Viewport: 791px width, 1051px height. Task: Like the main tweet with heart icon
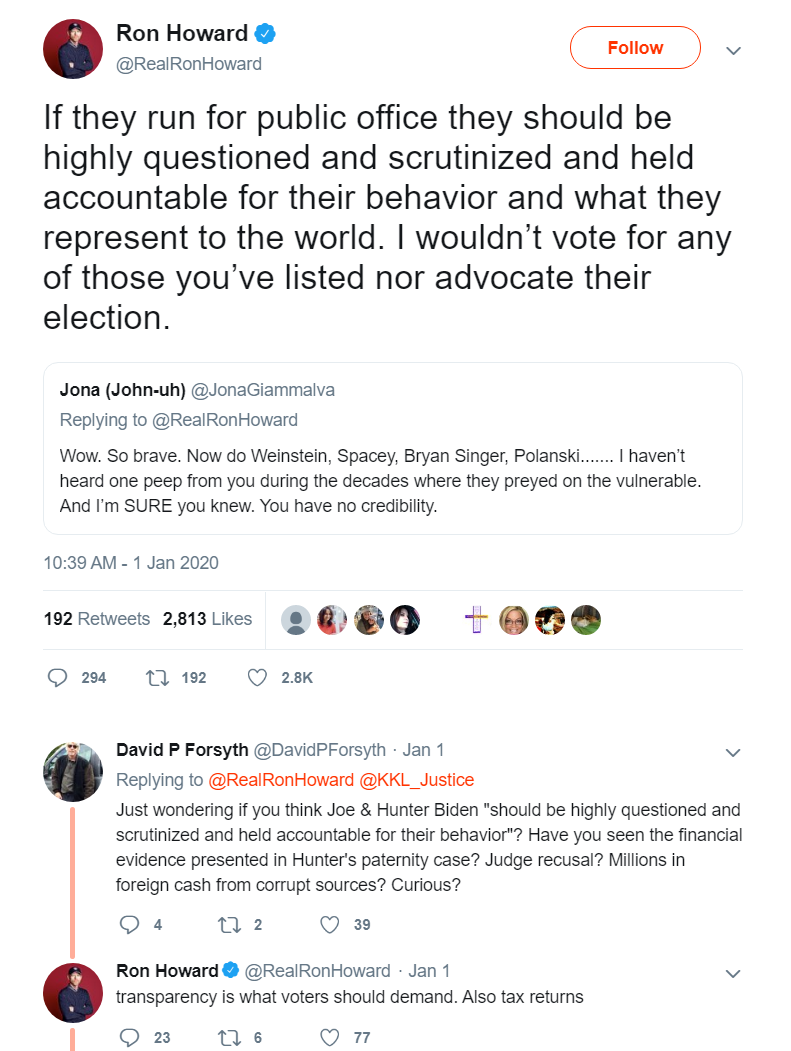pos(257,677)
